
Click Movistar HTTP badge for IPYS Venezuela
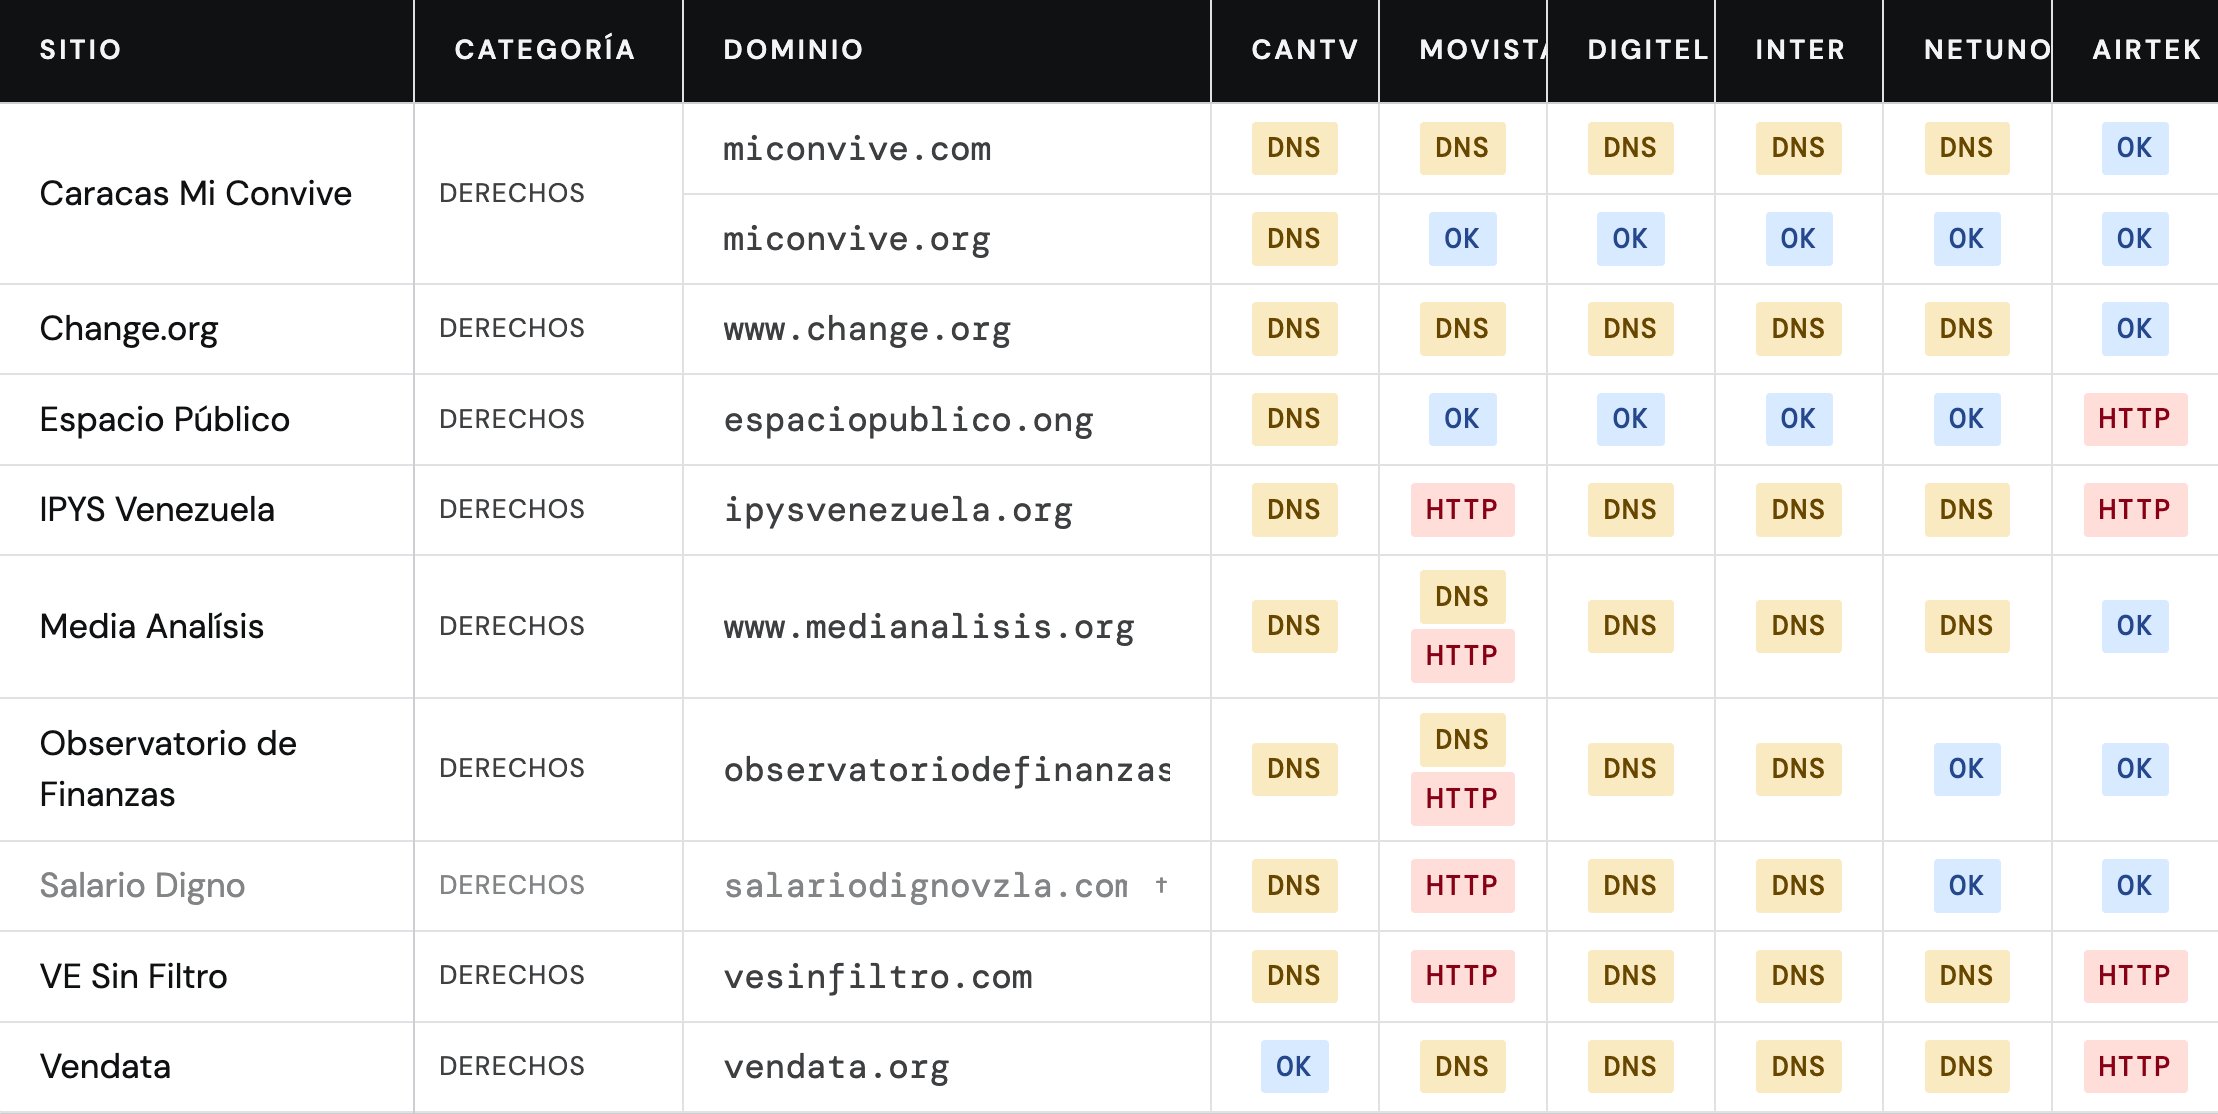coord(1462,510)
